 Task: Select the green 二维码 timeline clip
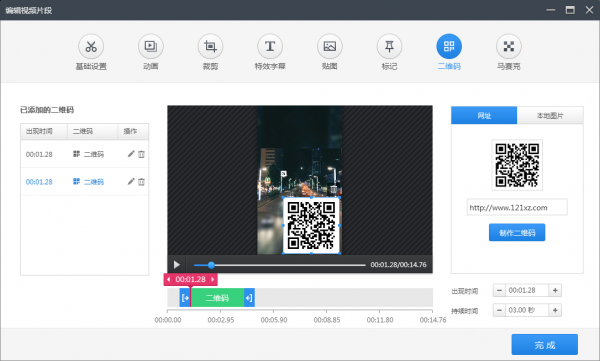click(217, 298)
